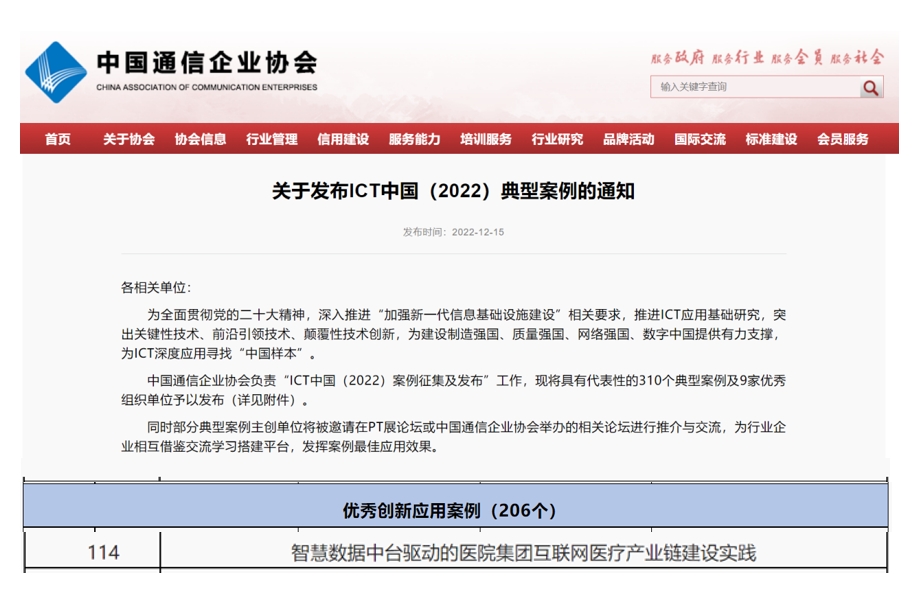Image resolution: width=914 pixels, height=592 pixels.
Task: Click the magnifier search icon
Action: point(871,87)
